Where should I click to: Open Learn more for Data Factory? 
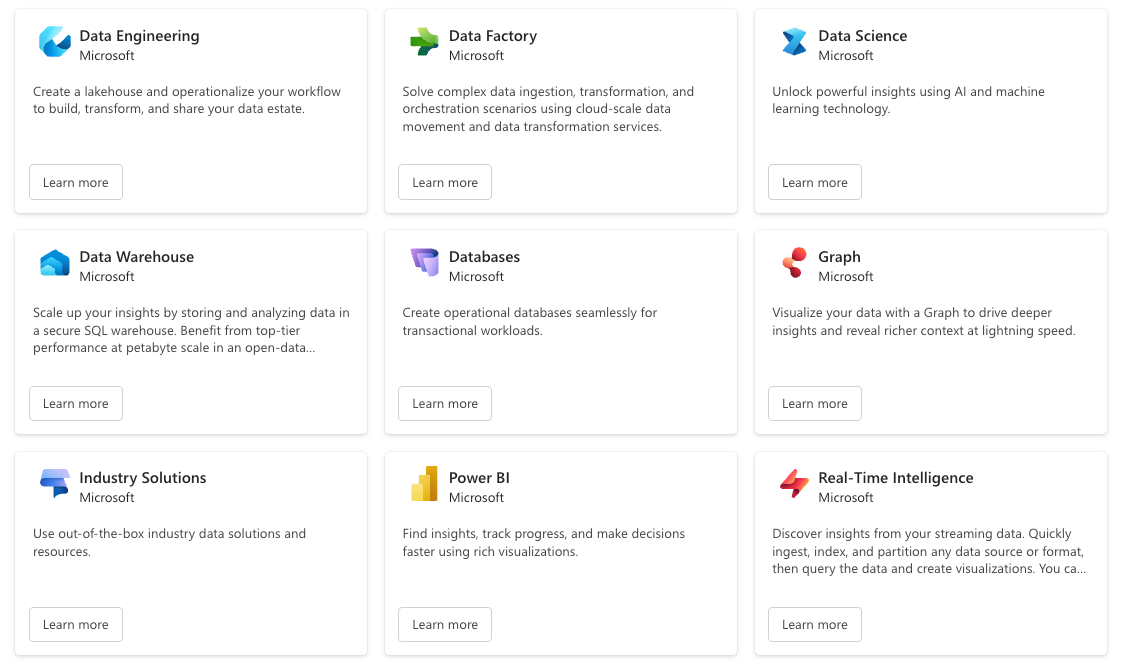445,182
